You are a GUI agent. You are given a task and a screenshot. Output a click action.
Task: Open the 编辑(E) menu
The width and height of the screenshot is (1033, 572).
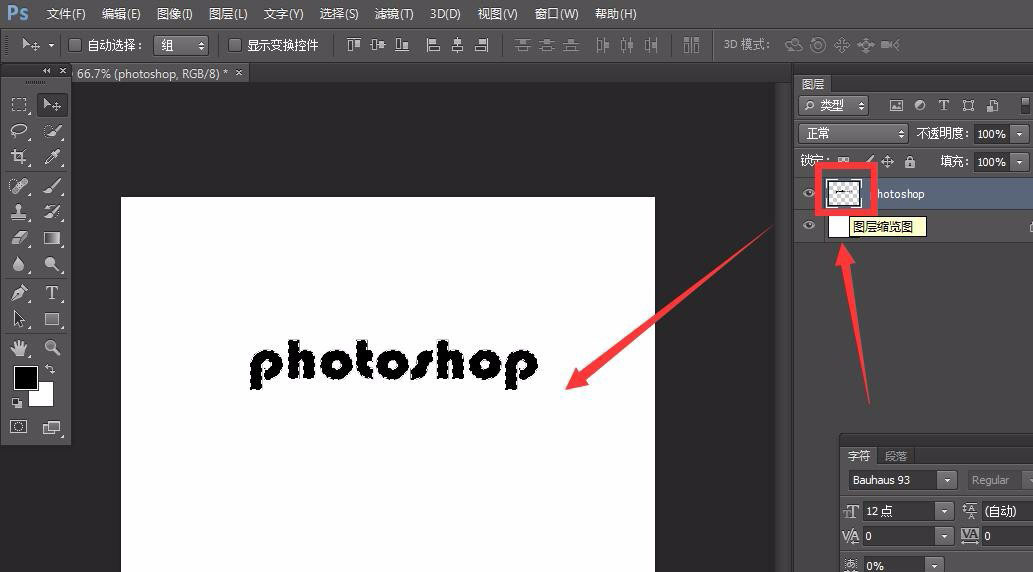click(x=121, y=13)
